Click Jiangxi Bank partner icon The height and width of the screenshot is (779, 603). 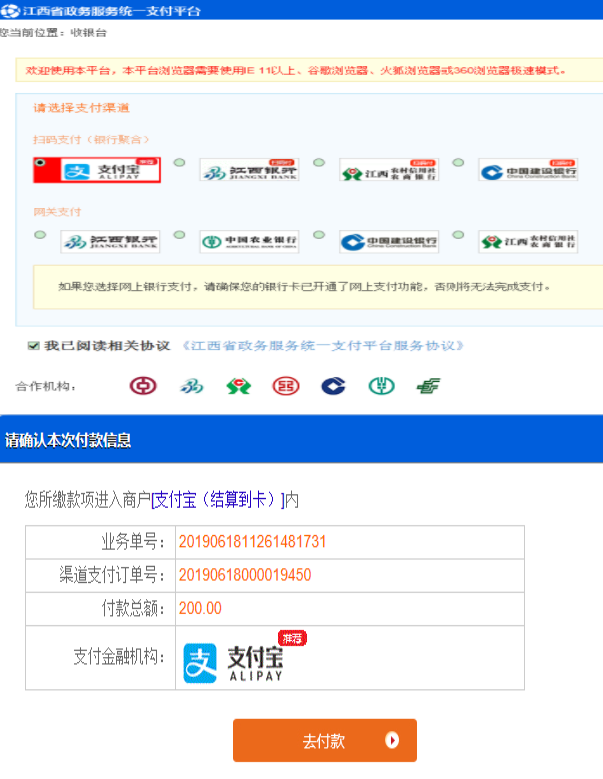(x=192, y=386)
